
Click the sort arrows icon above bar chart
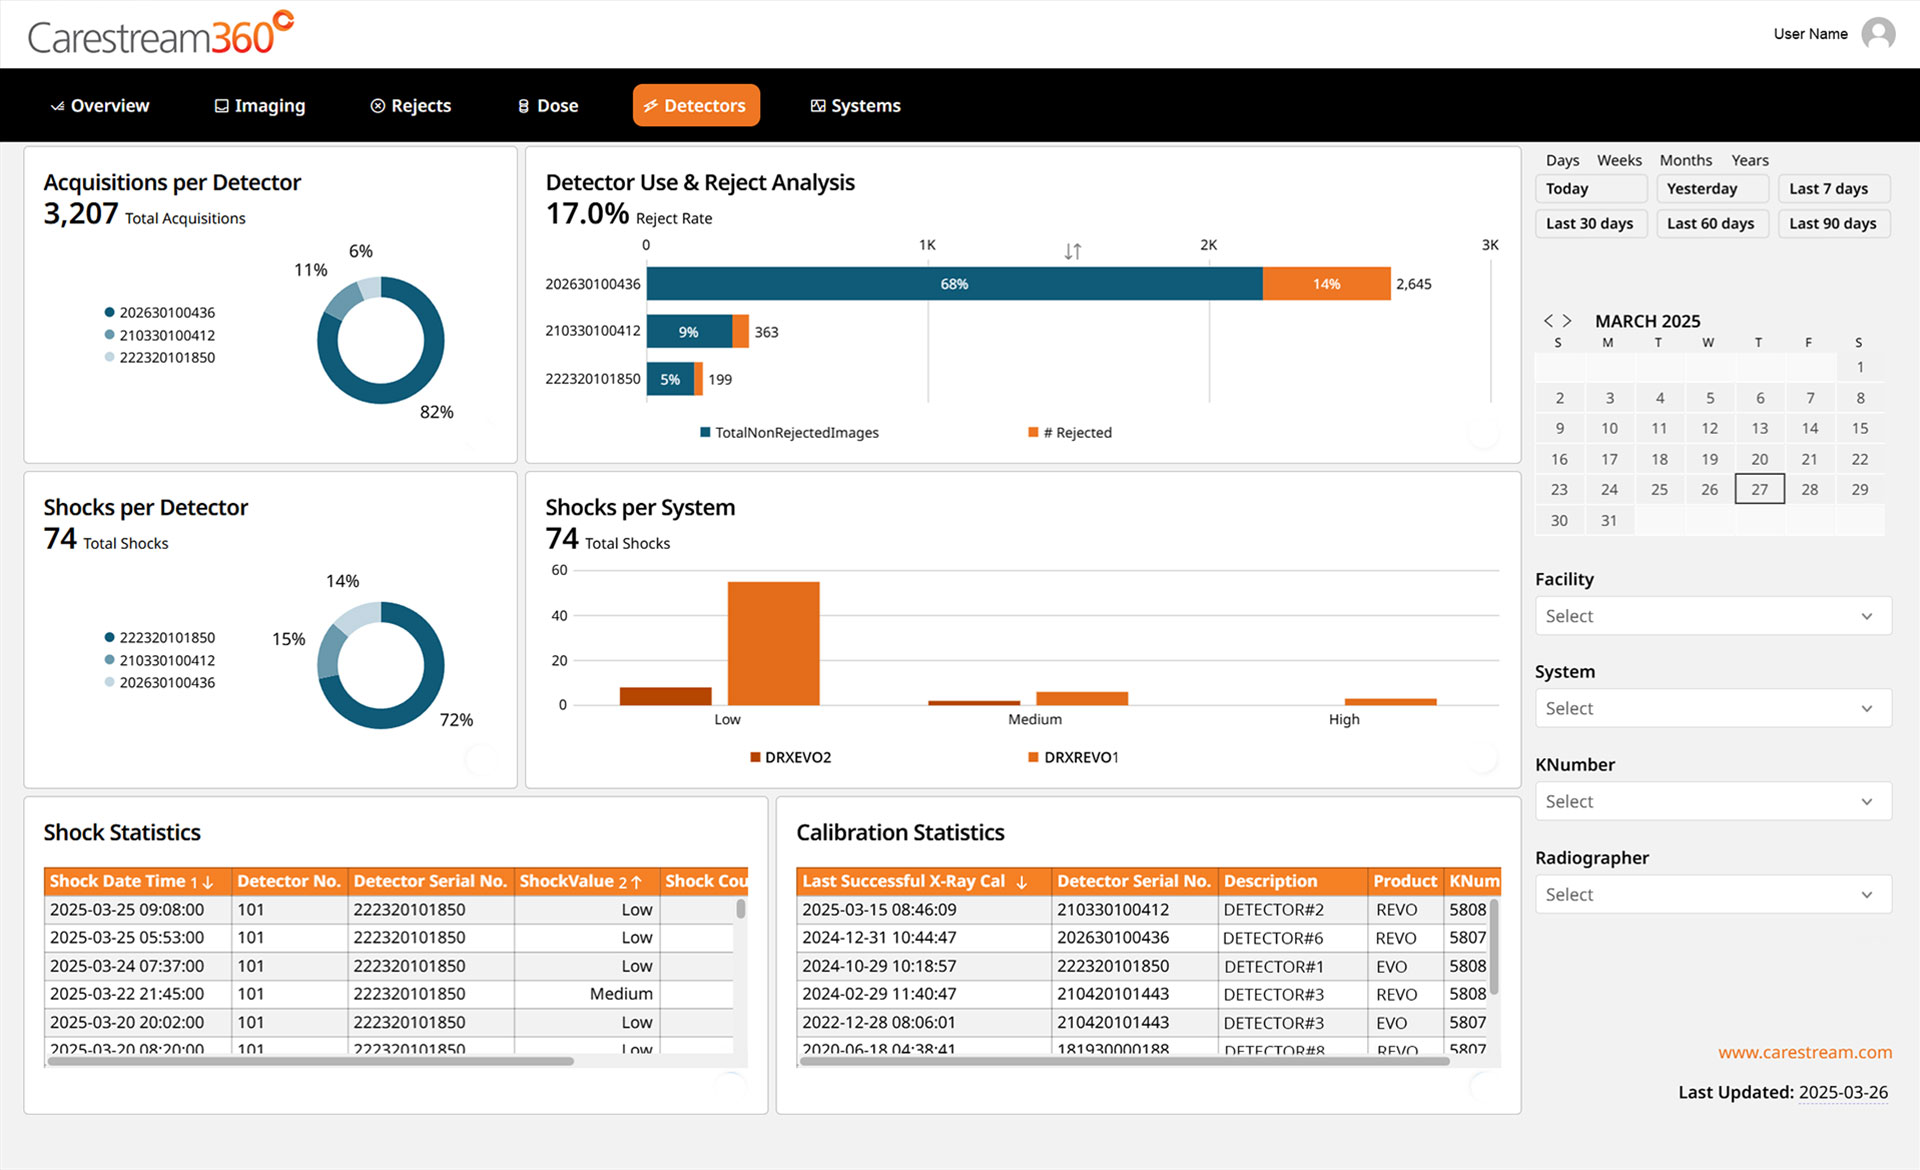coord(1072,251)
